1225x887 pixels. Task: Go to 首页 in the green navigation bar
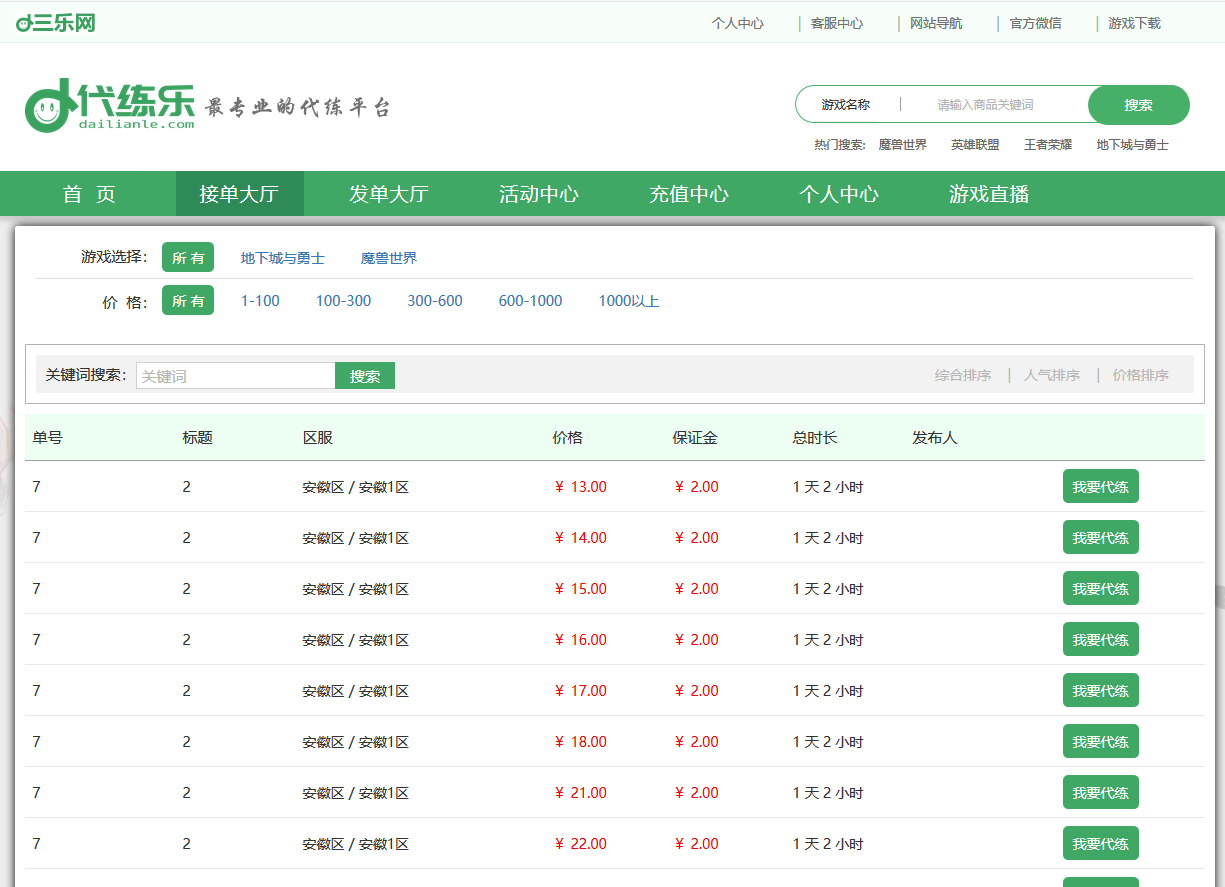(89, 194)
